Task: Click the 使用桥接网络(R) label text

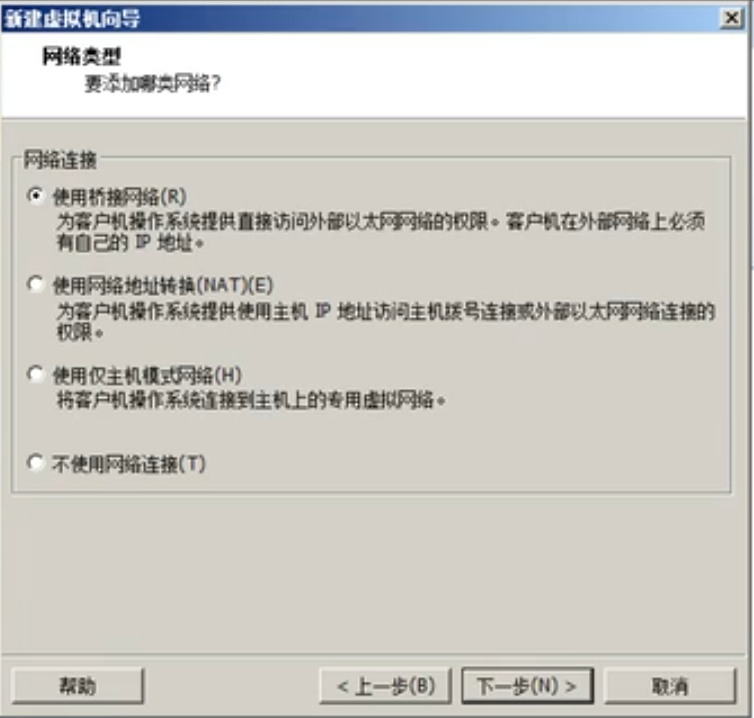Action: click(x=119, y=197)
